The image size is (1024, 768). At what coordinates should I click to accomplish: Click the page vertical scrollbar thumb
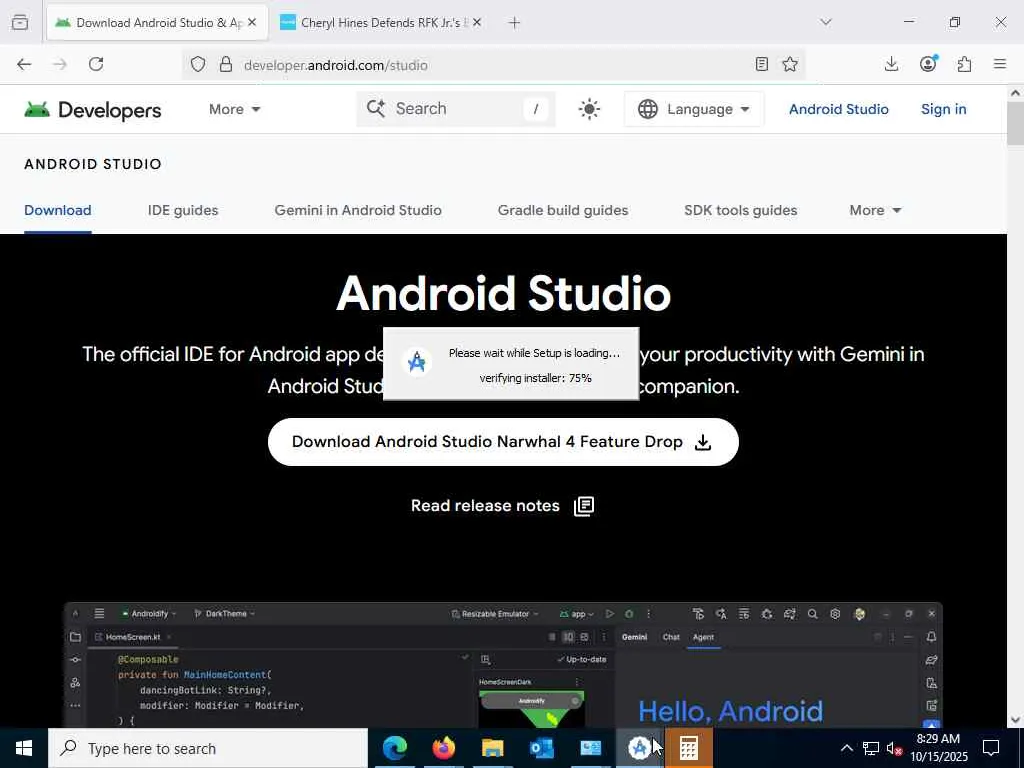1016,123
